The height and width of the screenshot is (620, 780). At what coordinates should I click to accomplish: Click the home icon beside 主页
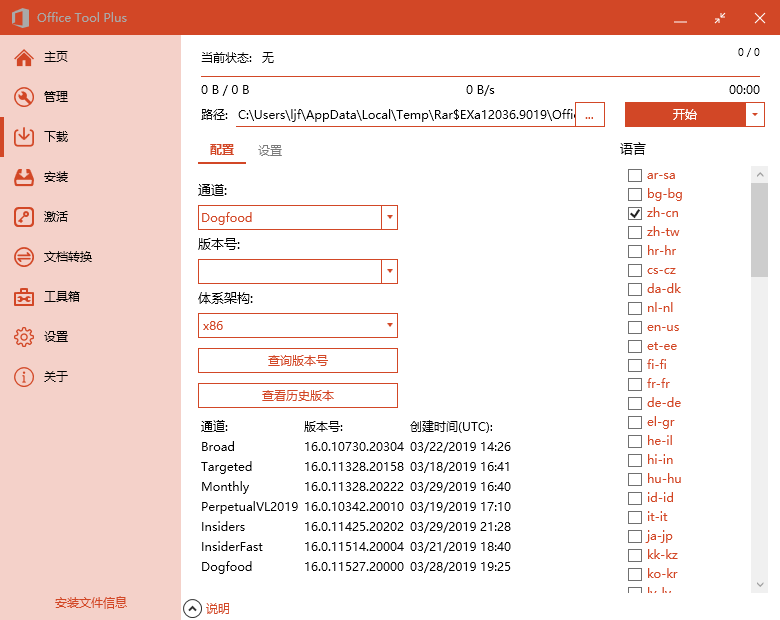tap(24, 57)
